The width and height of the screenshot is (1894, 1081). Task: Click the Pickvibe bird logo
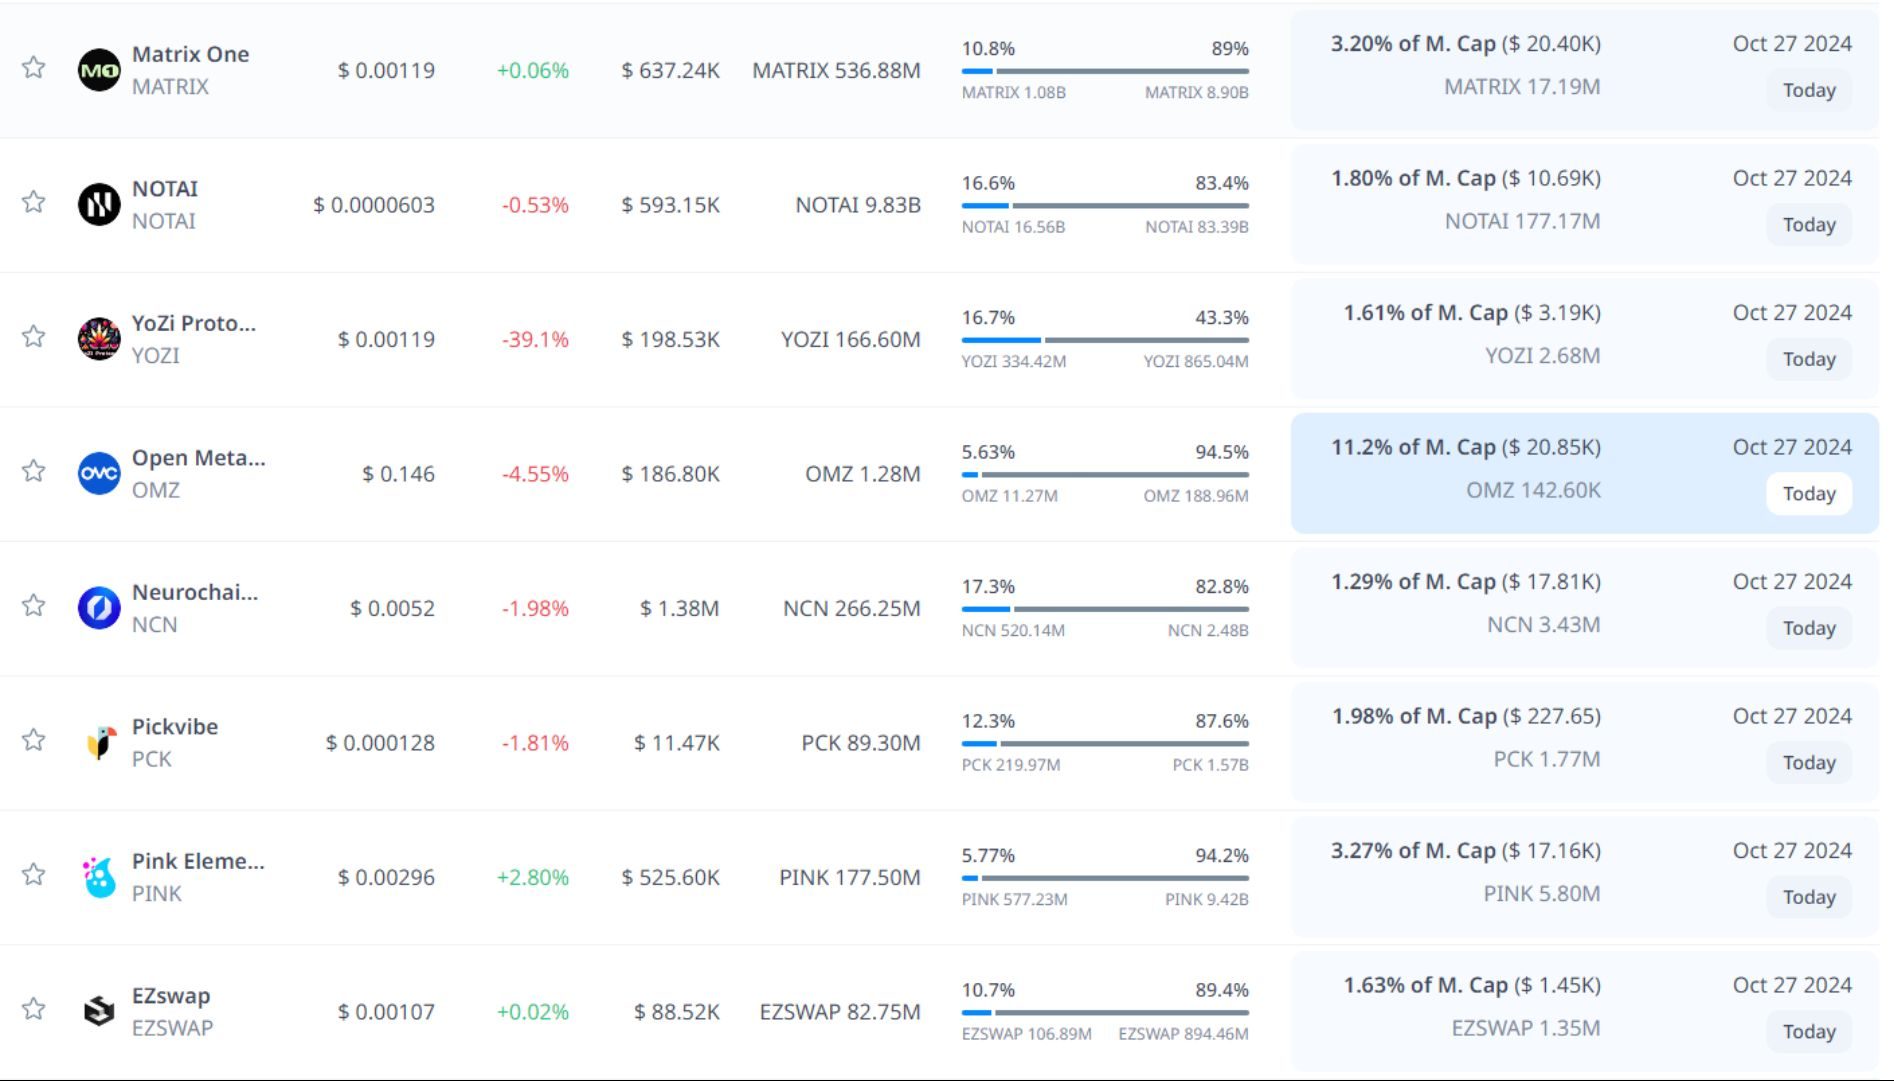pyautogui.click(x=99, y=743)
